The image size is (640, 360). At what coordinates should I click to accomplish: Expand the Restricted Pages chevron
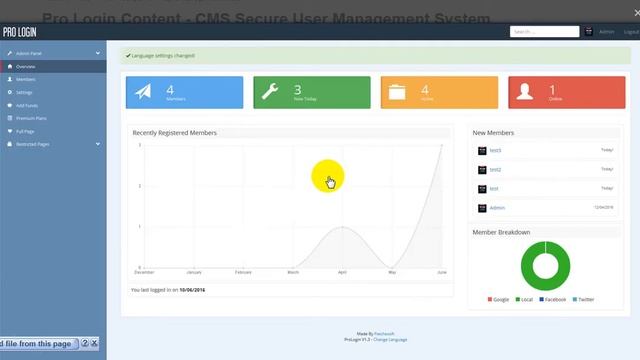98,144
